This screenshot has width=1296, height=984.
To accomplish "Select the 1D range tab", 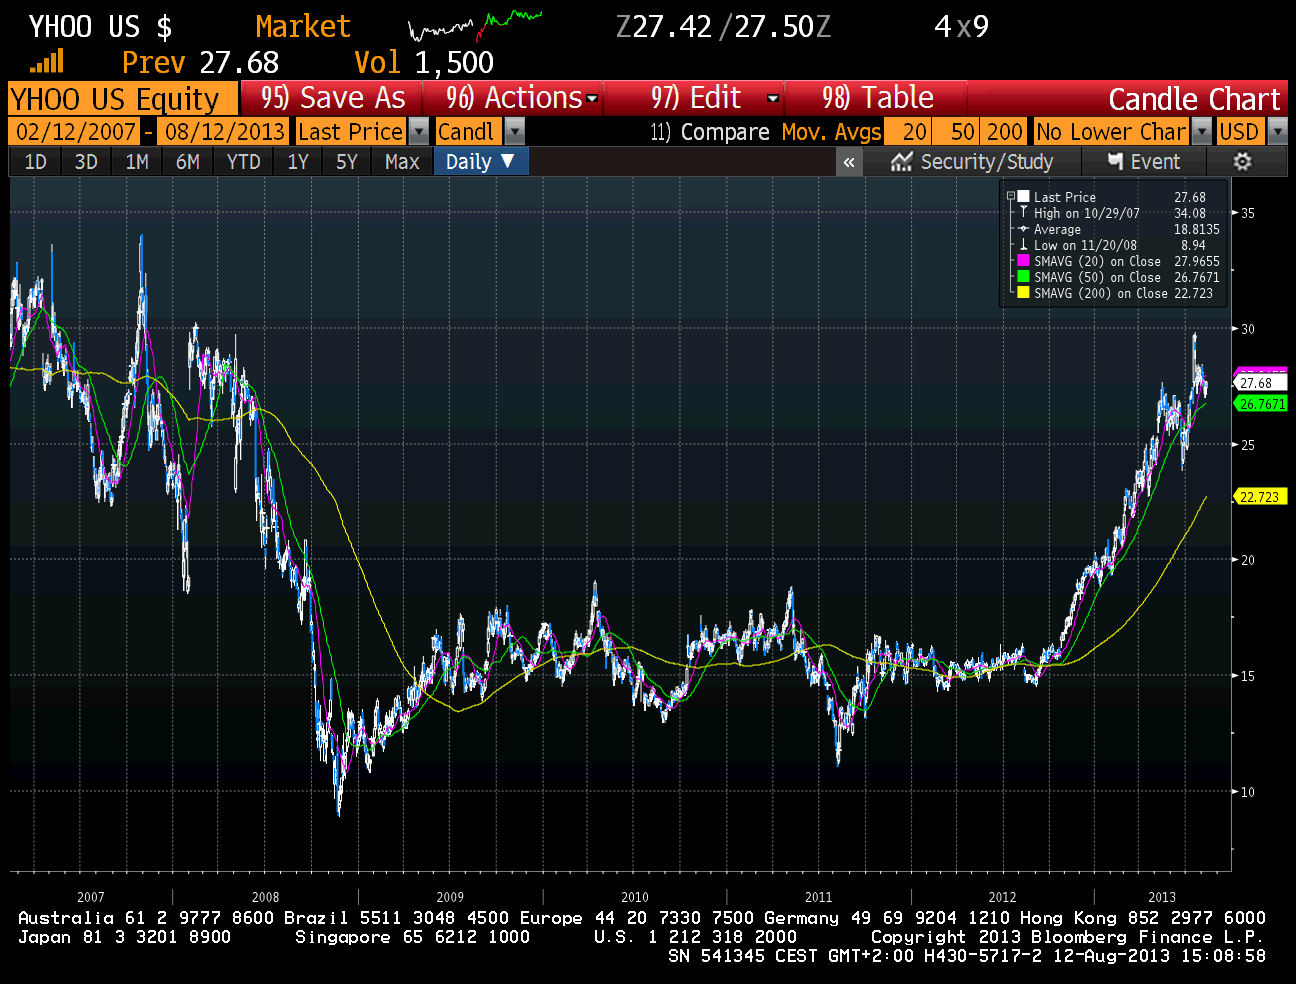I will [x=35, y=162].
